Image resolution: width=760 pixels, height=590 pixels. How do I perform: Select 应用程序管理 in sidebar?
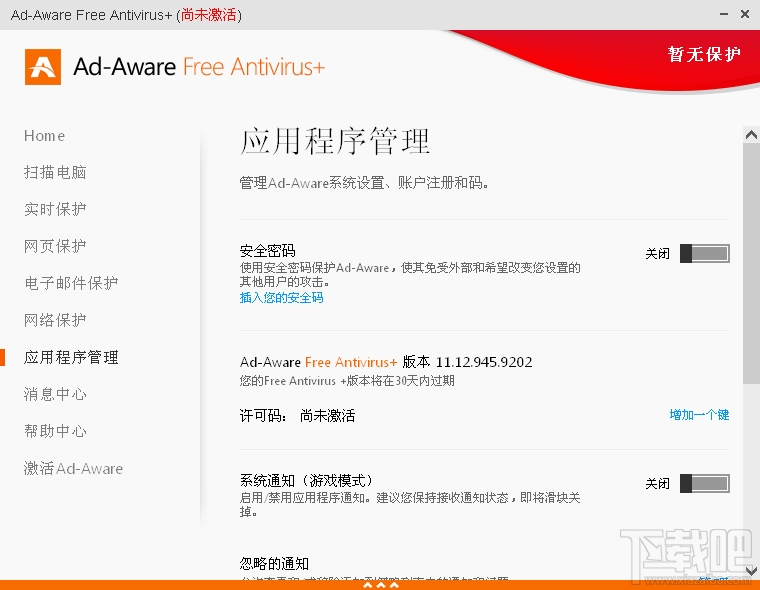71,357
